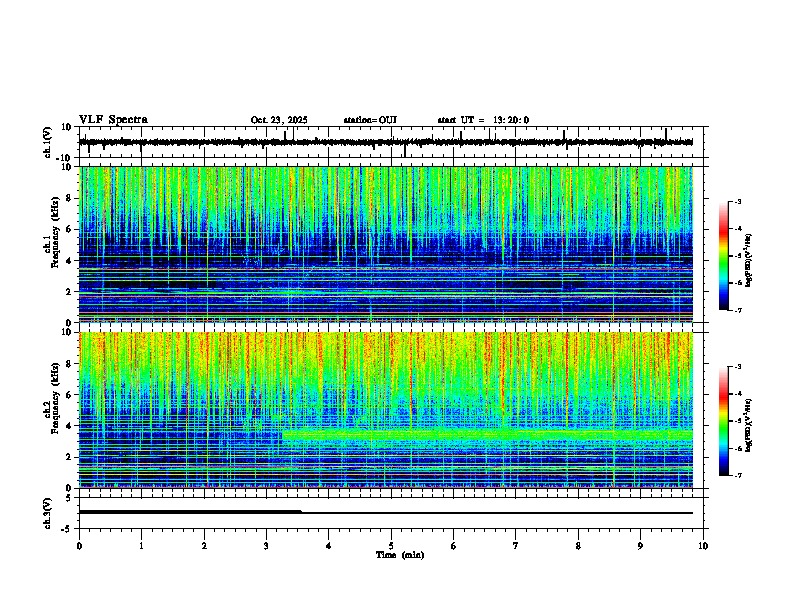Screen dimensions: 792x612
Task: Click inside the ch.1 spectrogram panel
Action: (386, 244)
